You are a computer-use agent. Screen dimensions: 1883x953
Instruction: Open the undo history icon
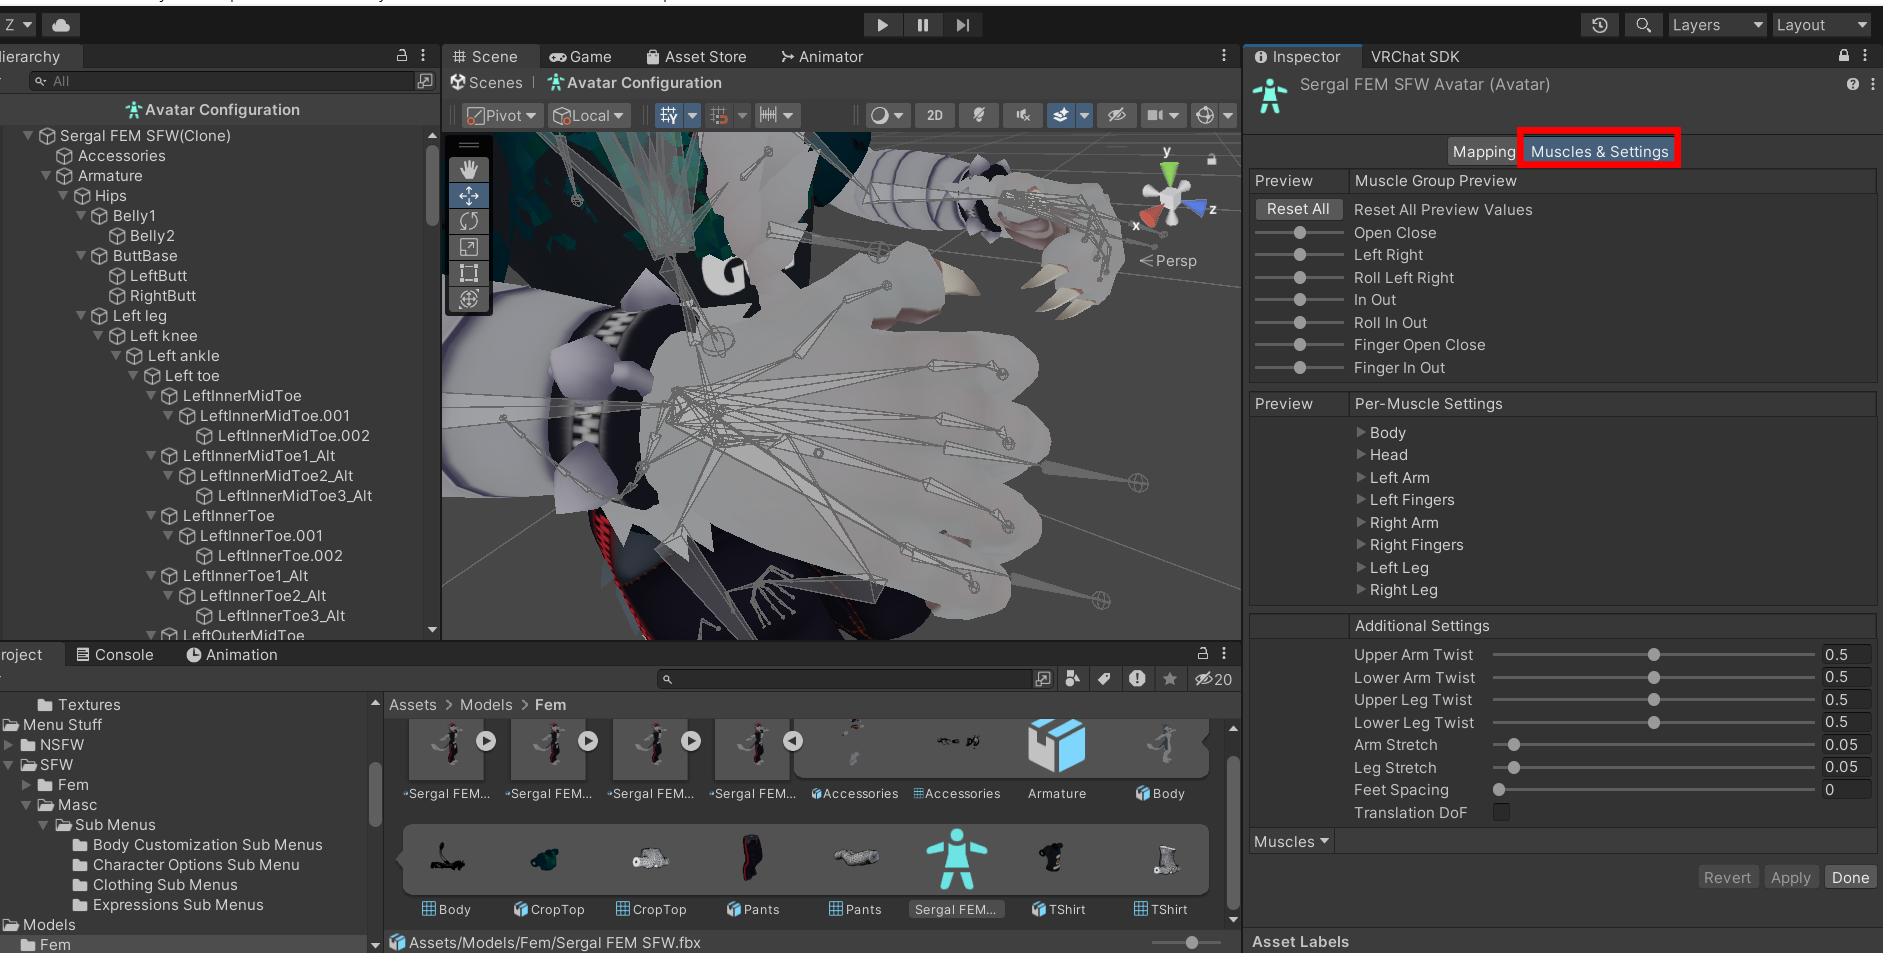1599,25
